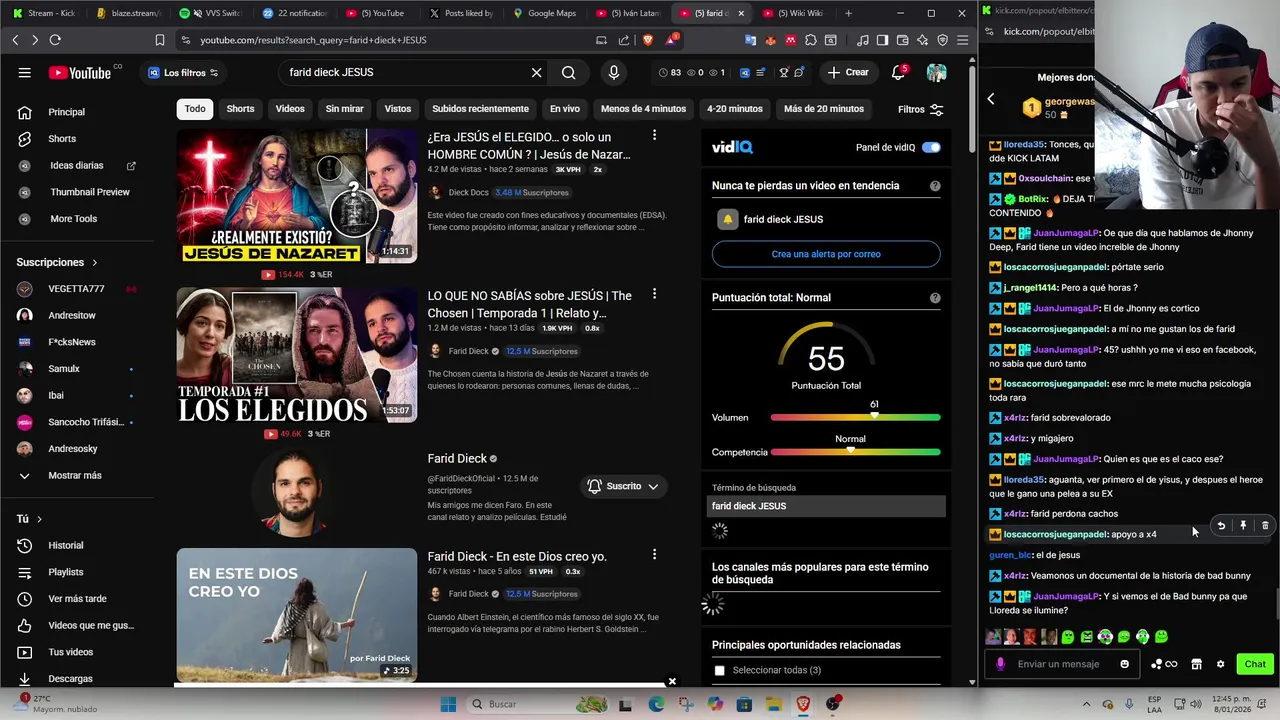
Task: Select the Videos filter chip
Action: tap(290, 109)
